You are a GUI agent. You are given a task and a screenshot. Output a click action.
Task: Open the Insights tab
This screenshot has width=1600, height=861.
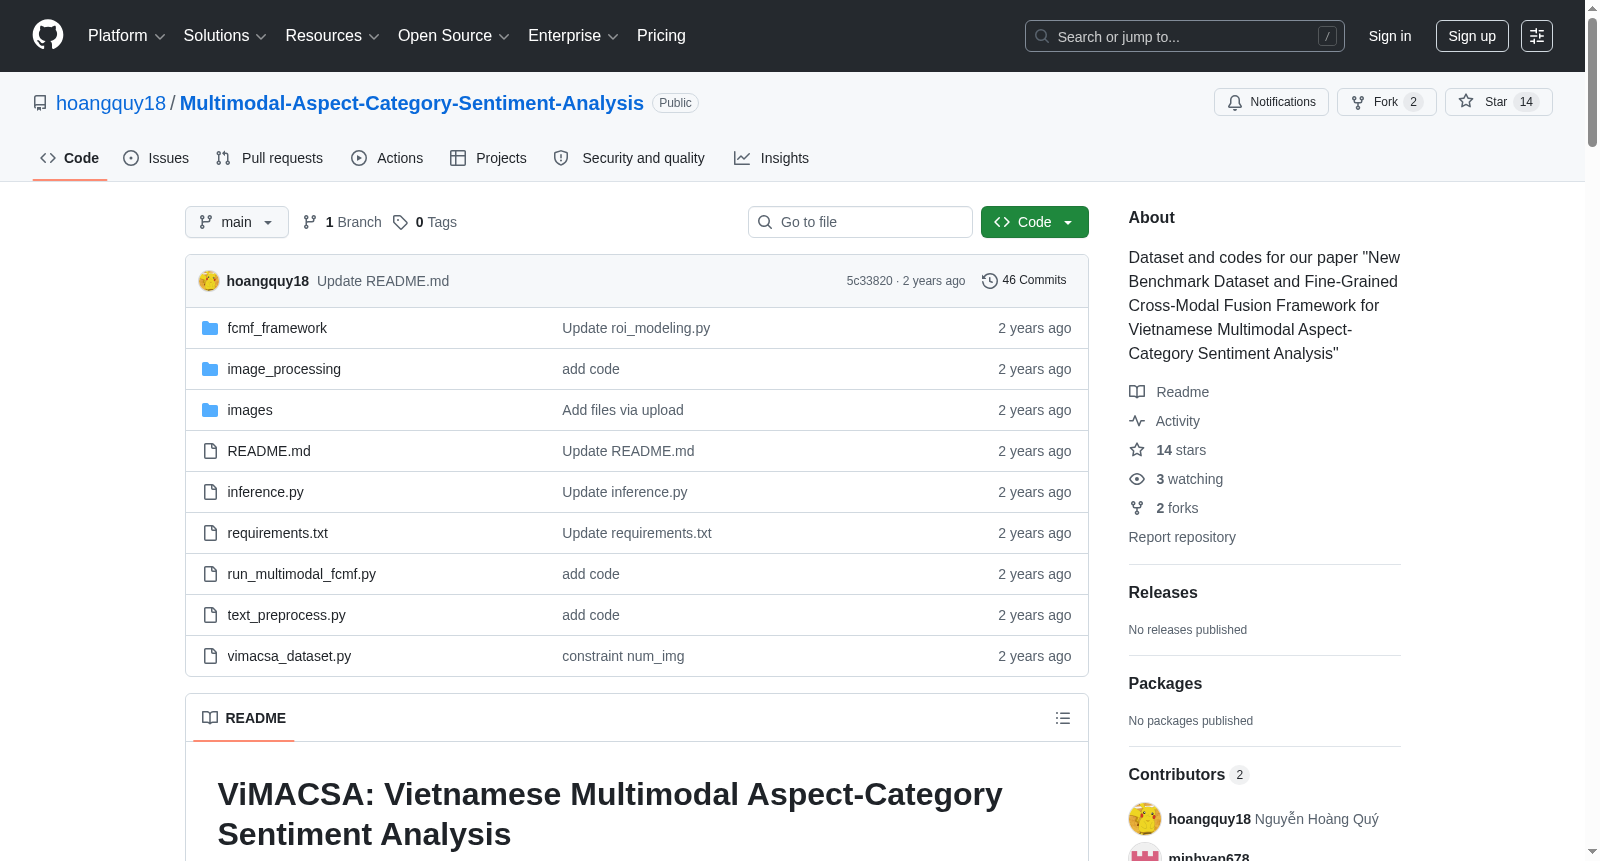(x=771, y=158)
